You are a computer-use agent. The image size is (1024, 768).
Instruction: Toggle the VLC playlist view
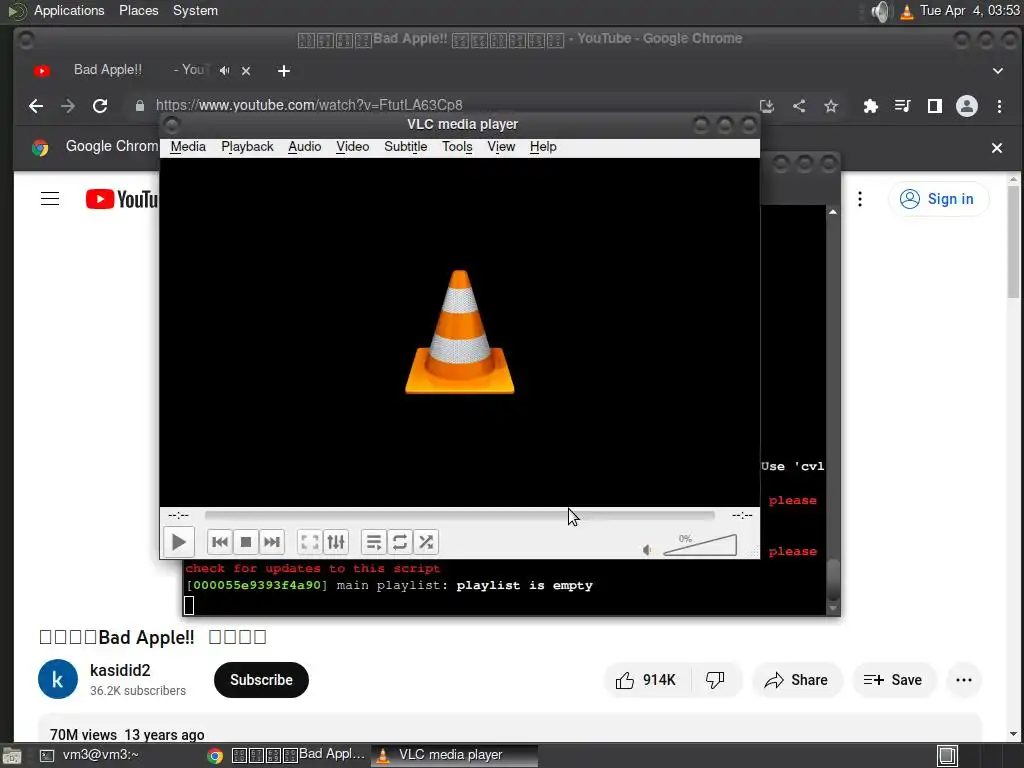click(374, 542)
